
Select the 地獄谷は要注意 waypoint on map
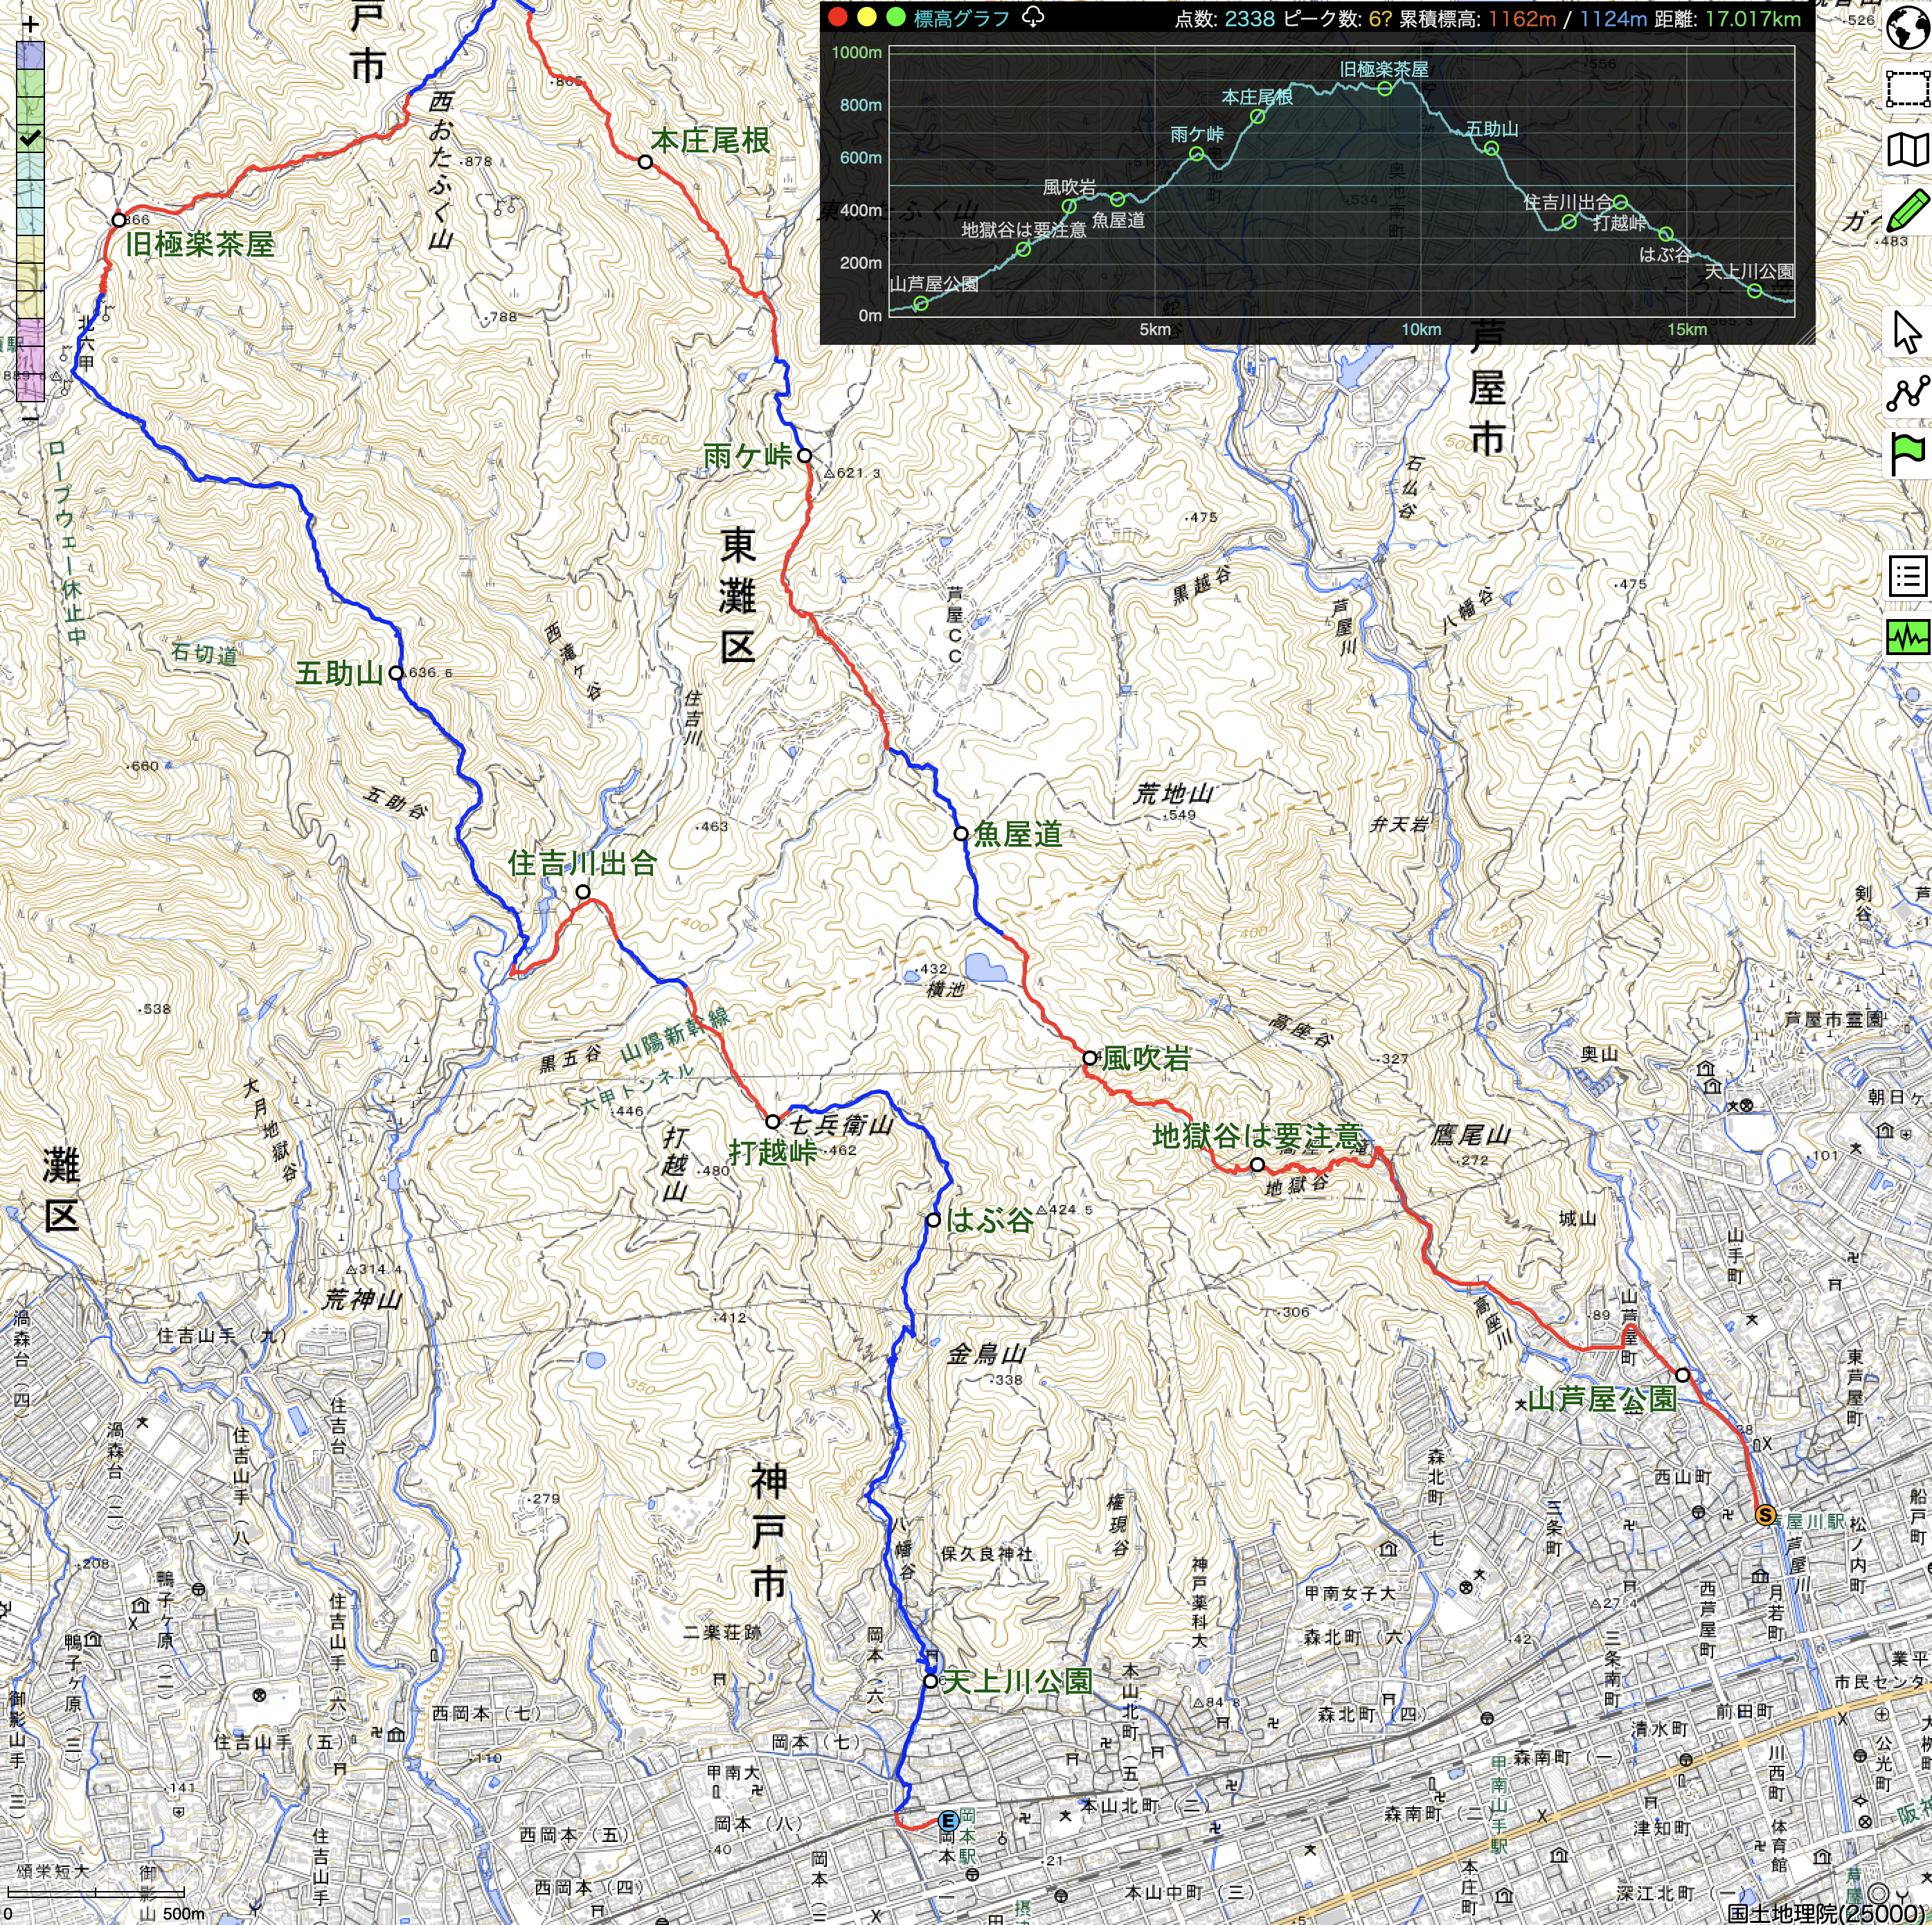click(x=1257, y=1165)
